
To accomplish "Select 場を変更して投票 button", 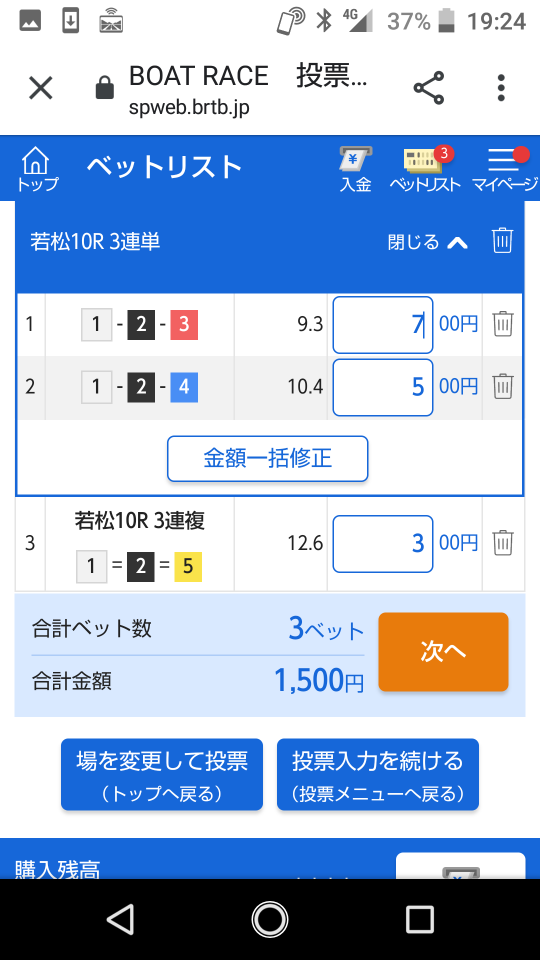I will (x=162, y=774).
